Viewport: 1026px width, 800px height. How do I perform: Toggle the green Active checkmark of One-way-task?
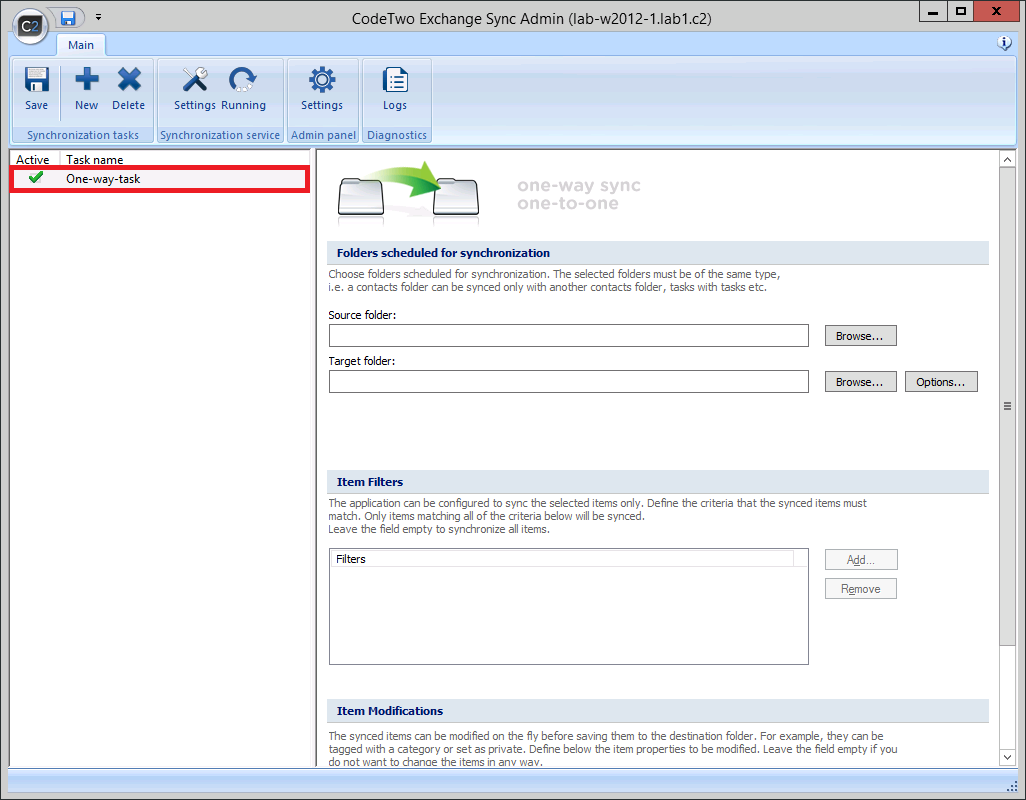(36, 177)
